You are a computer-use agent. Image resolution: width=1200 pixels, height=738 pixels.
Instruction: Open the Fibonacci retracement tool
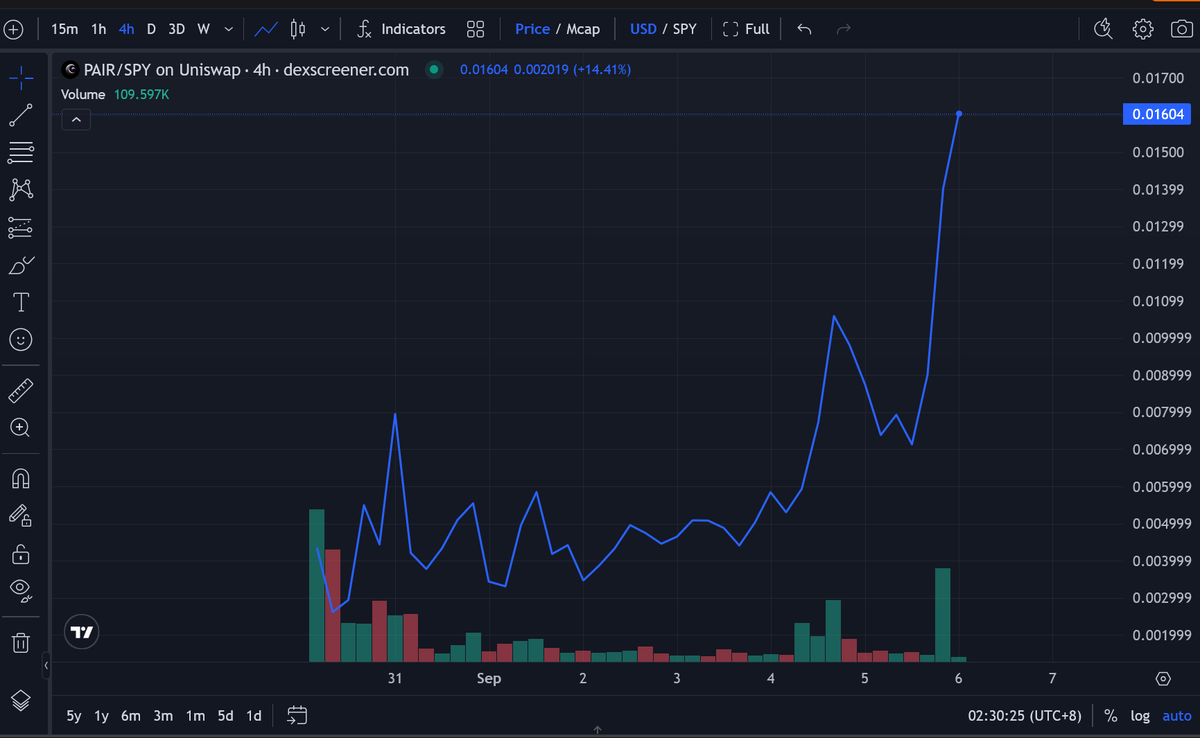(x=20, y=153)
